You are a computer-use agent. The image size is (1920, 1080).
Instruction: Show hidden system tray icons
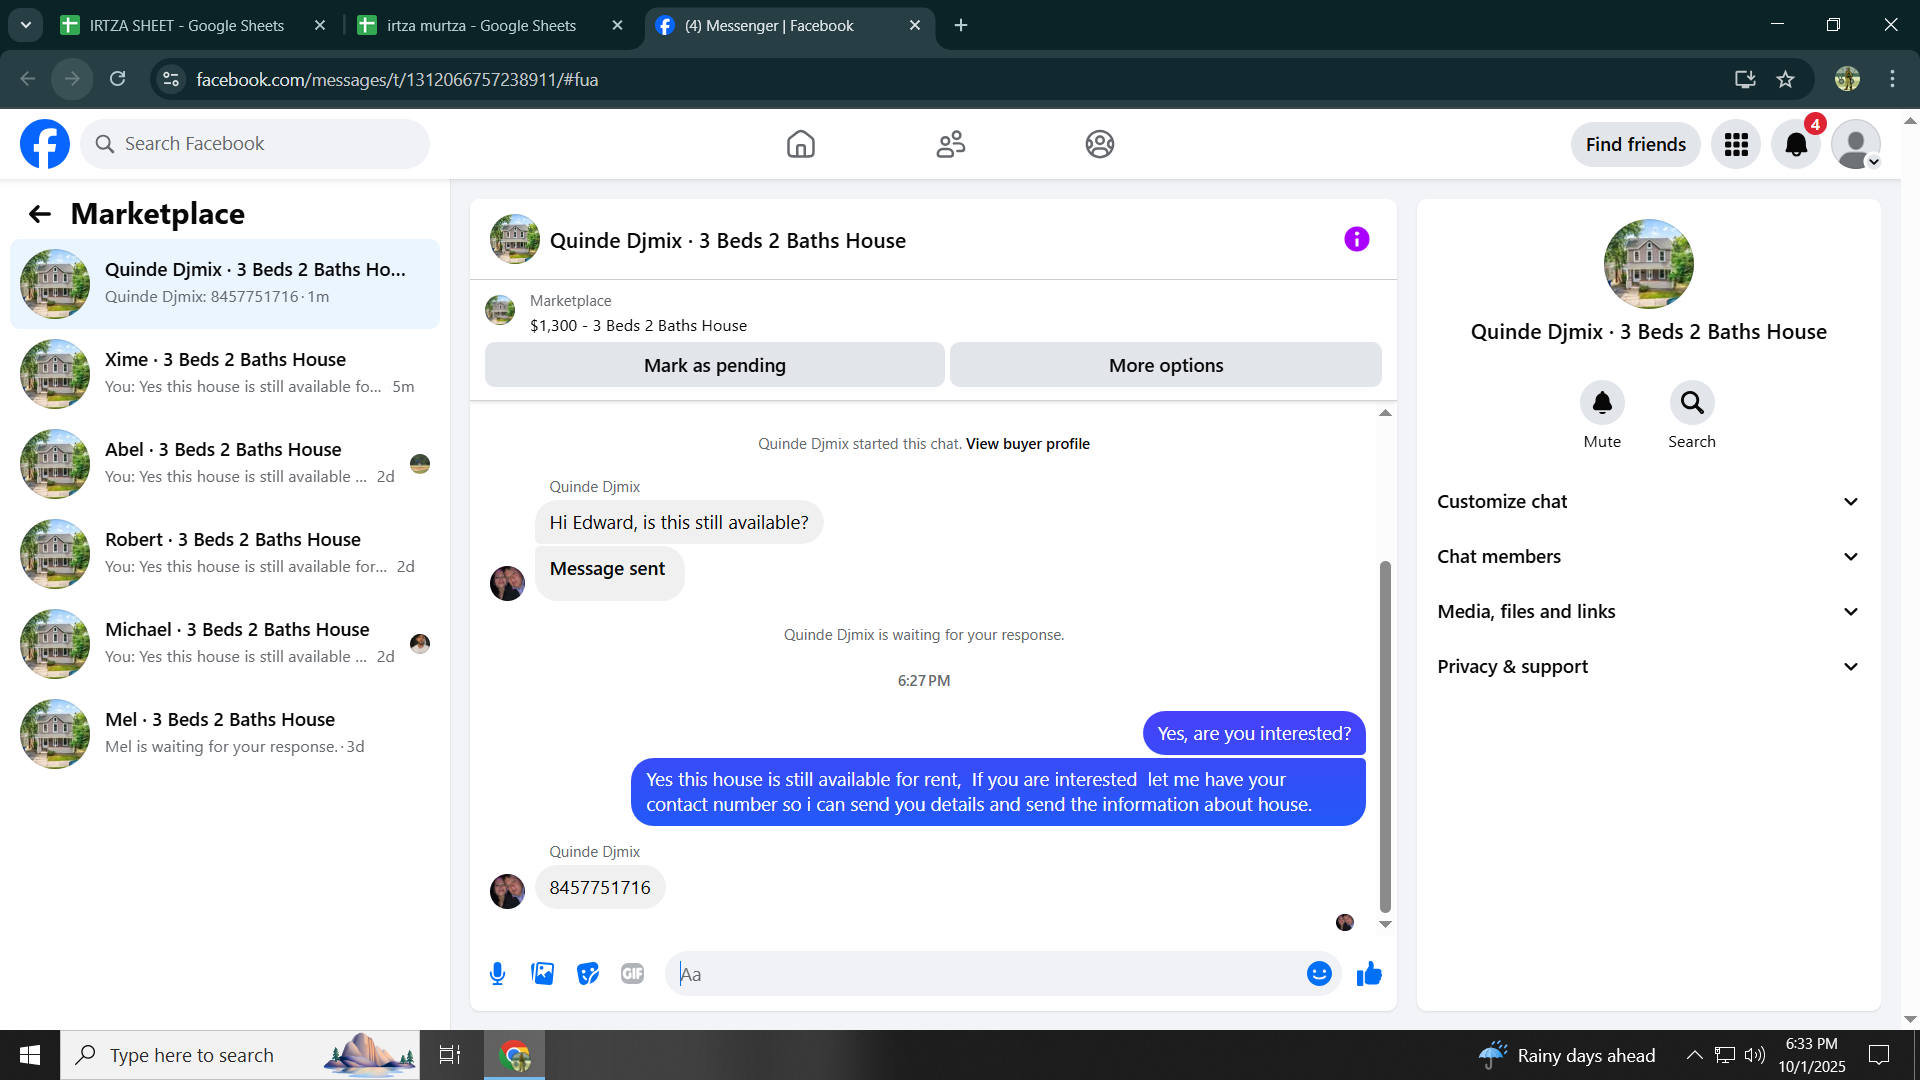1694,1055
